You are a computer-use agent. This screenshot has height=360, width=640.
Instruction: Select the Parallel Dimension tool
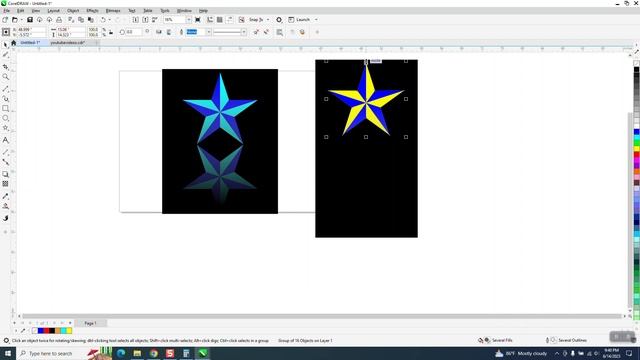click(5, 152)
